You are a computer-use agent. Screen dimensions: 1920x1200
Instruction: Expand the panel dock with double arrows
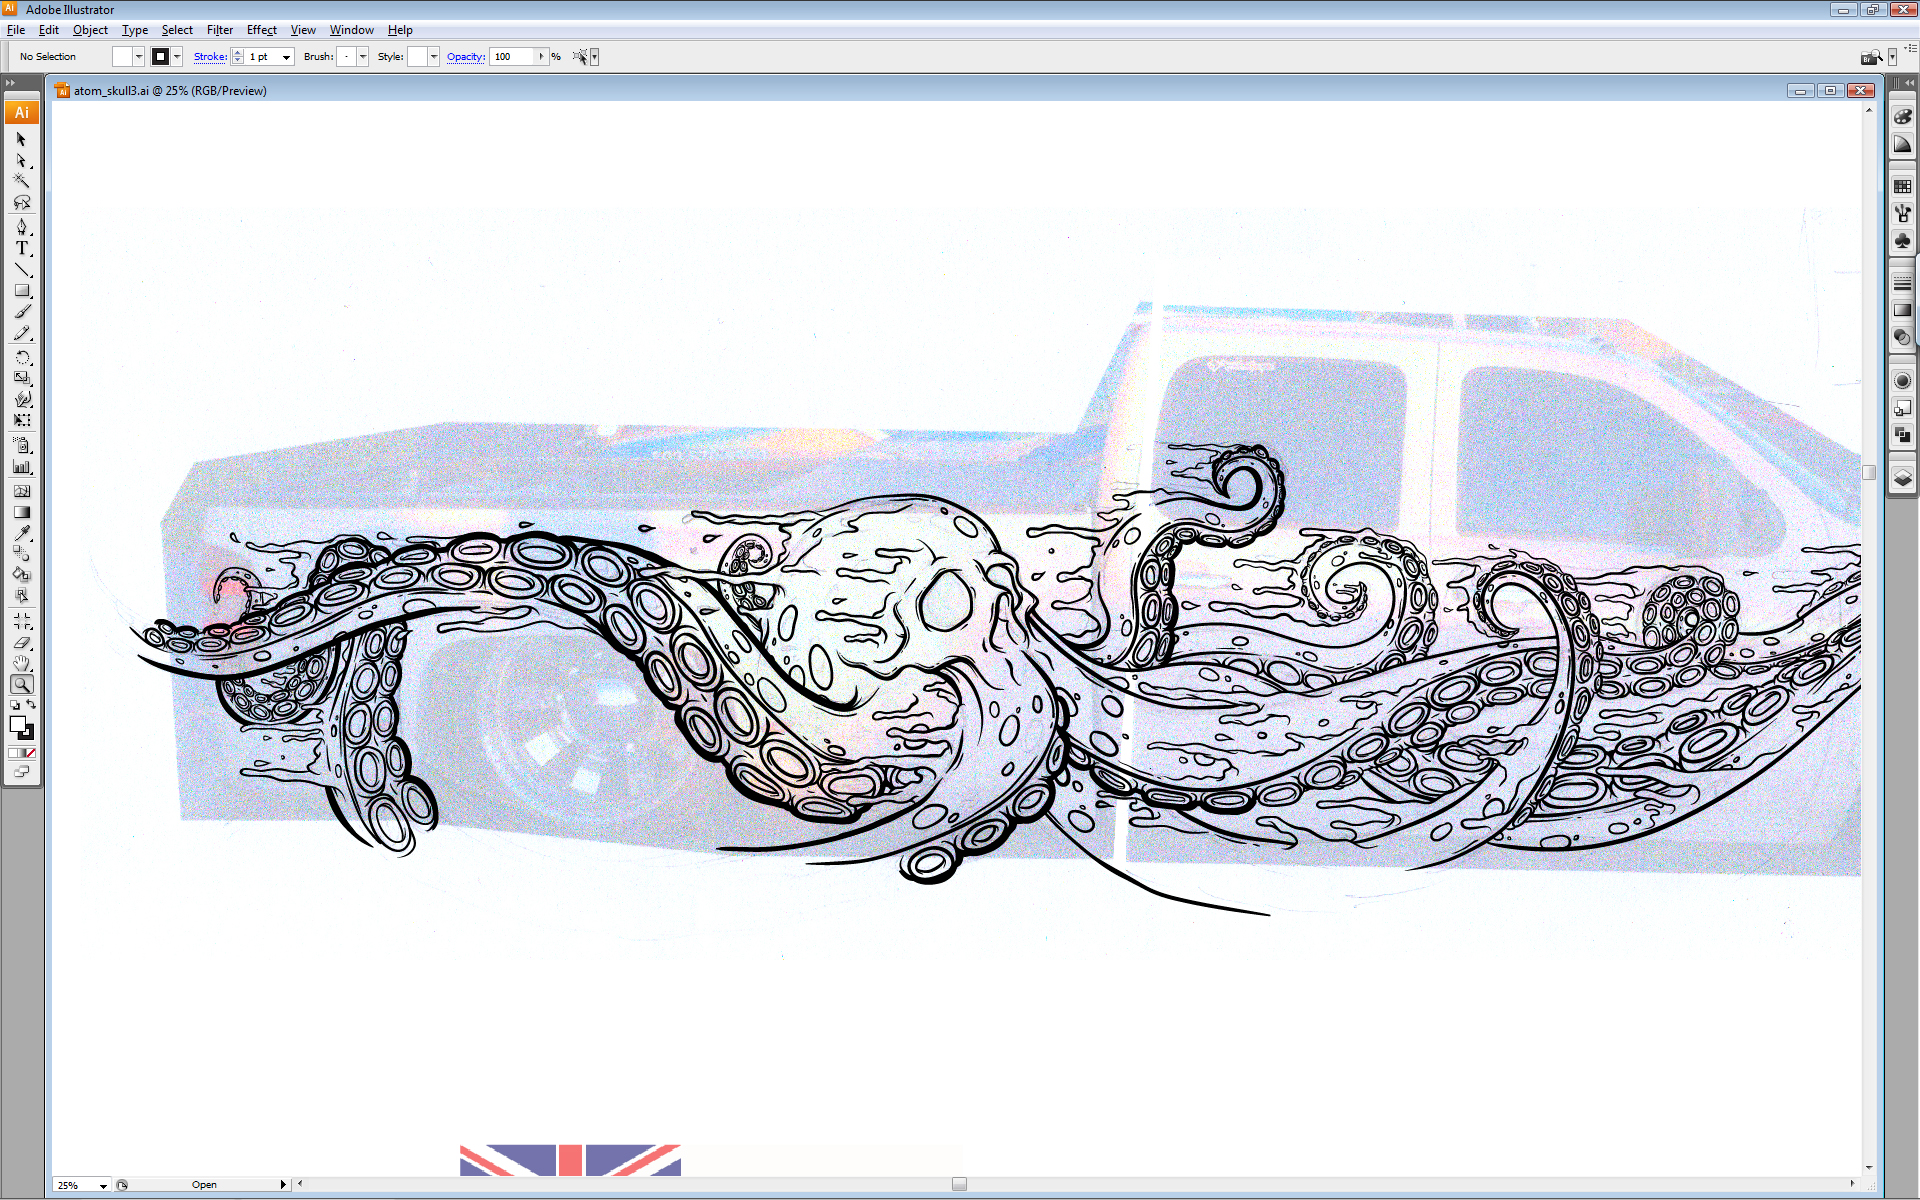tap(1909, 83)
